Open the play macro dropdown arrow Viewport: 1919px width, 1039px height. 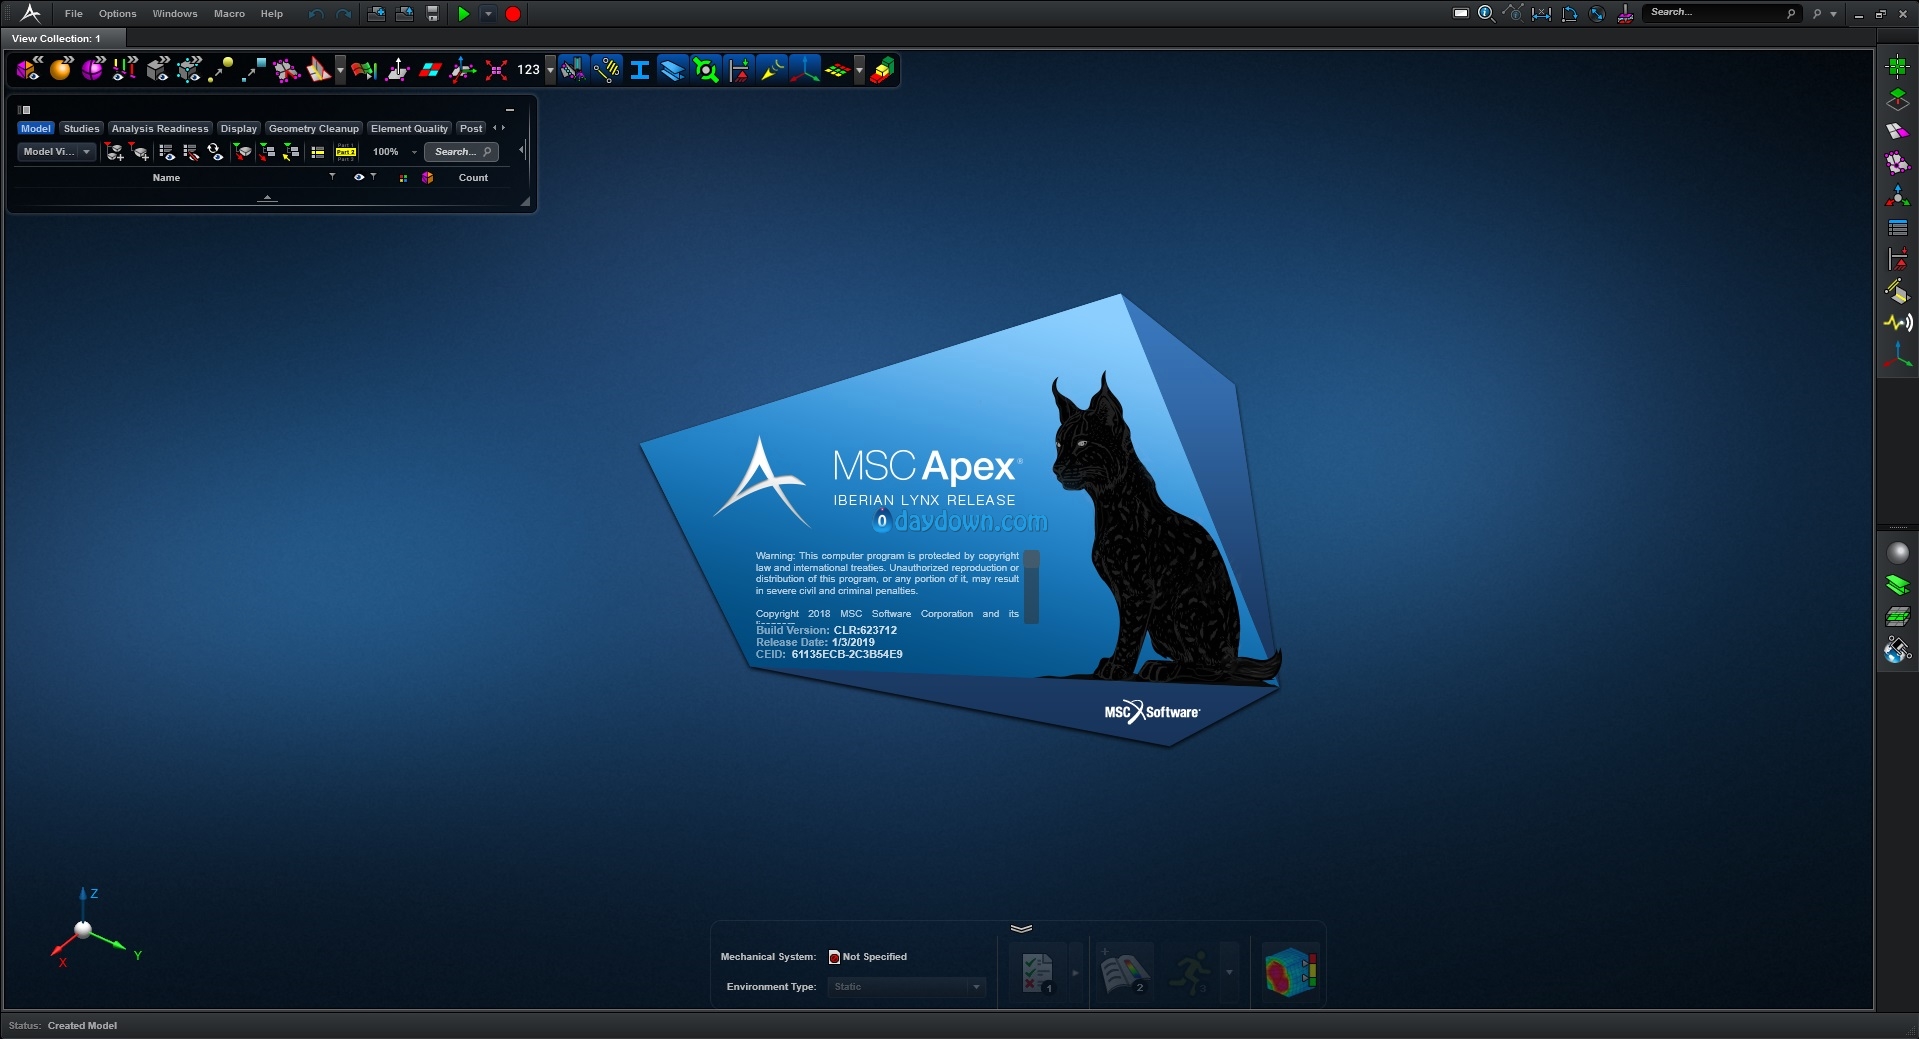tap(488, 14)
